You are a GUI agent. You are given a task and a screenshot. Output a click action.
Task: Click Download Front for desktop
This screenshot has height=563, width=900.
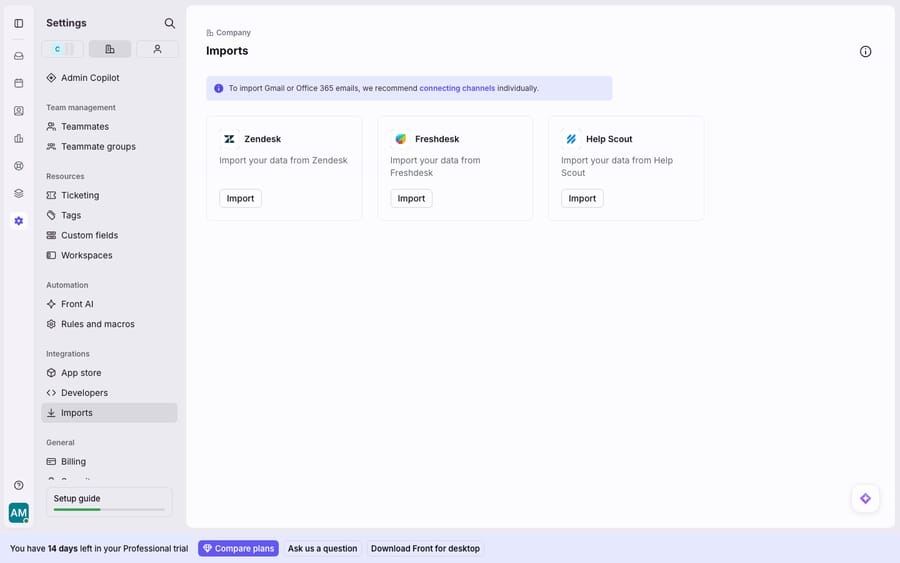click(425, 549)
